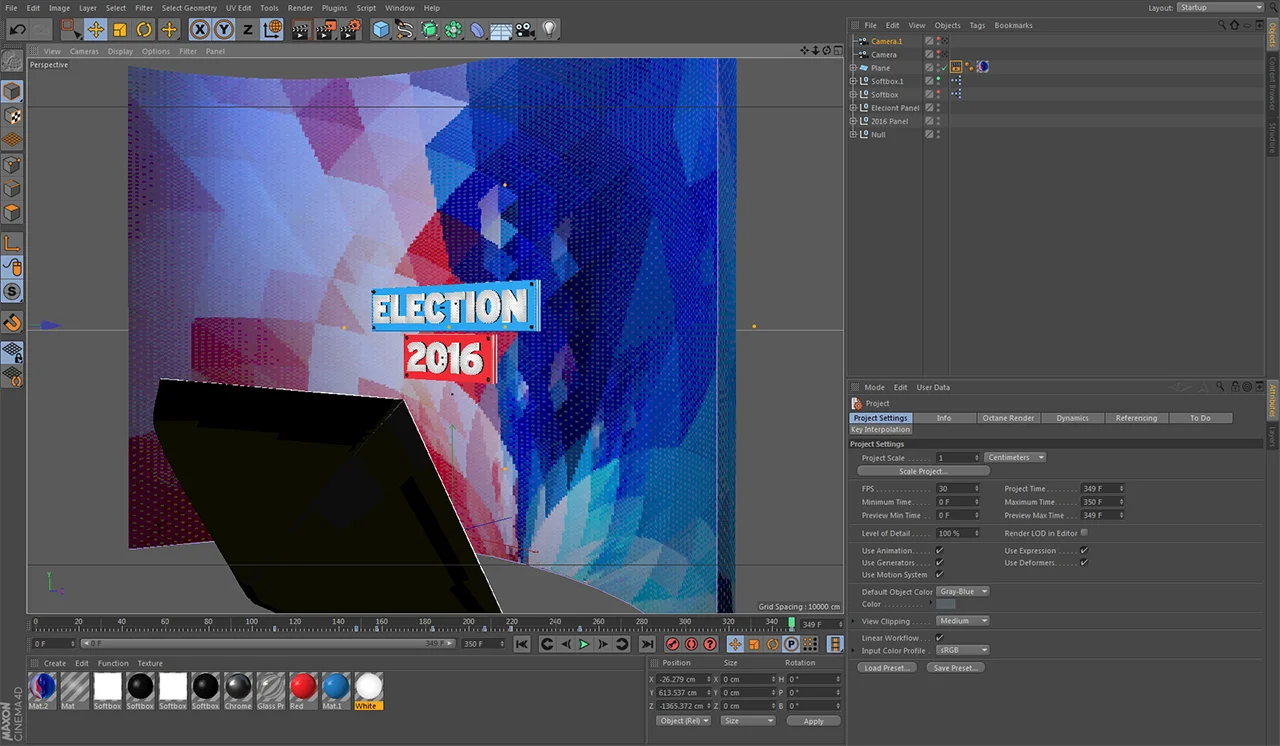Open the floor environment objects icon
The width and height of the screenshot is (1280, 746).
(x=502, y=30)
